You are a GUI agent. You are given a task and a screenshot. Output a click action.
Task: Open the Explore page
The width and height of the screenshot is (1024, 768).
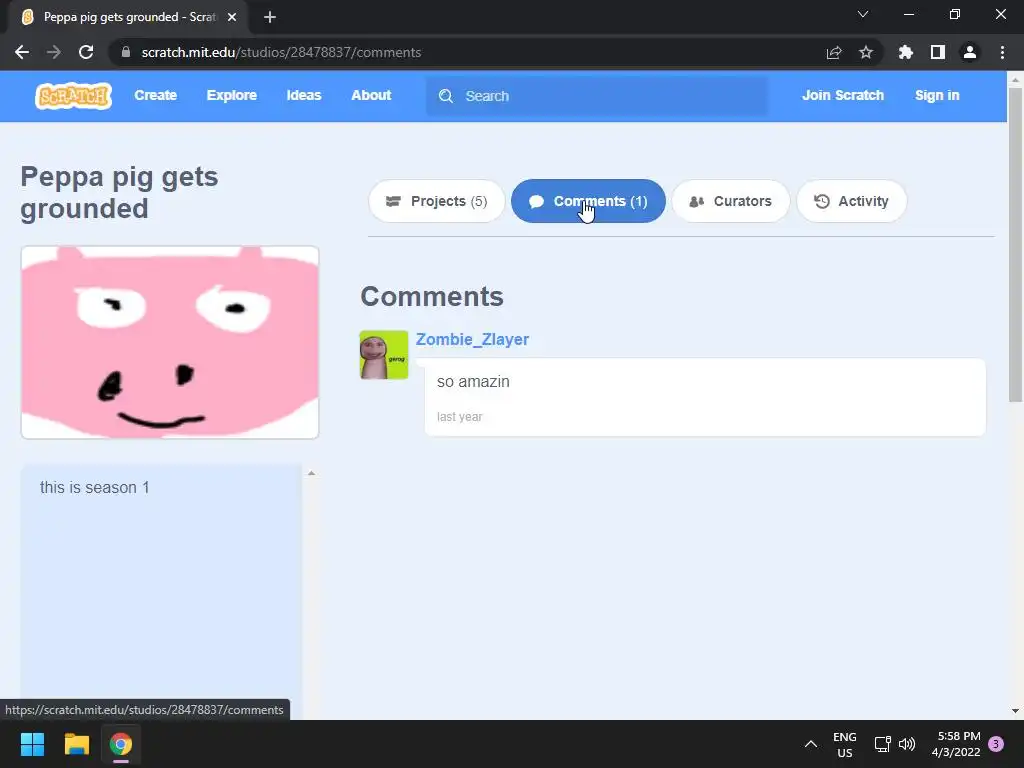click(232, 95)
